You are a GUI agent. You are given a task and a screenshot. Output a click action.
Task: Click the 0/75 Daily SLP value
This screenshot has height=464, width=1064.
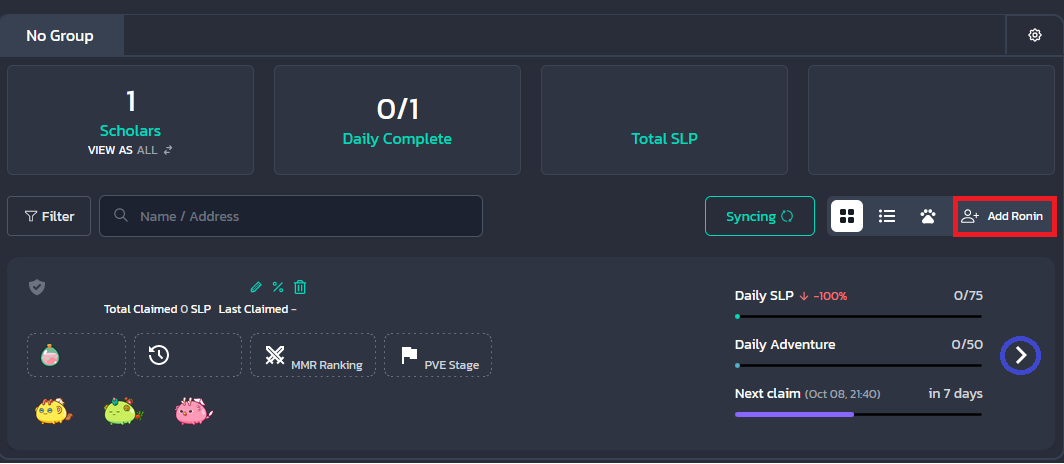(968, 295)
